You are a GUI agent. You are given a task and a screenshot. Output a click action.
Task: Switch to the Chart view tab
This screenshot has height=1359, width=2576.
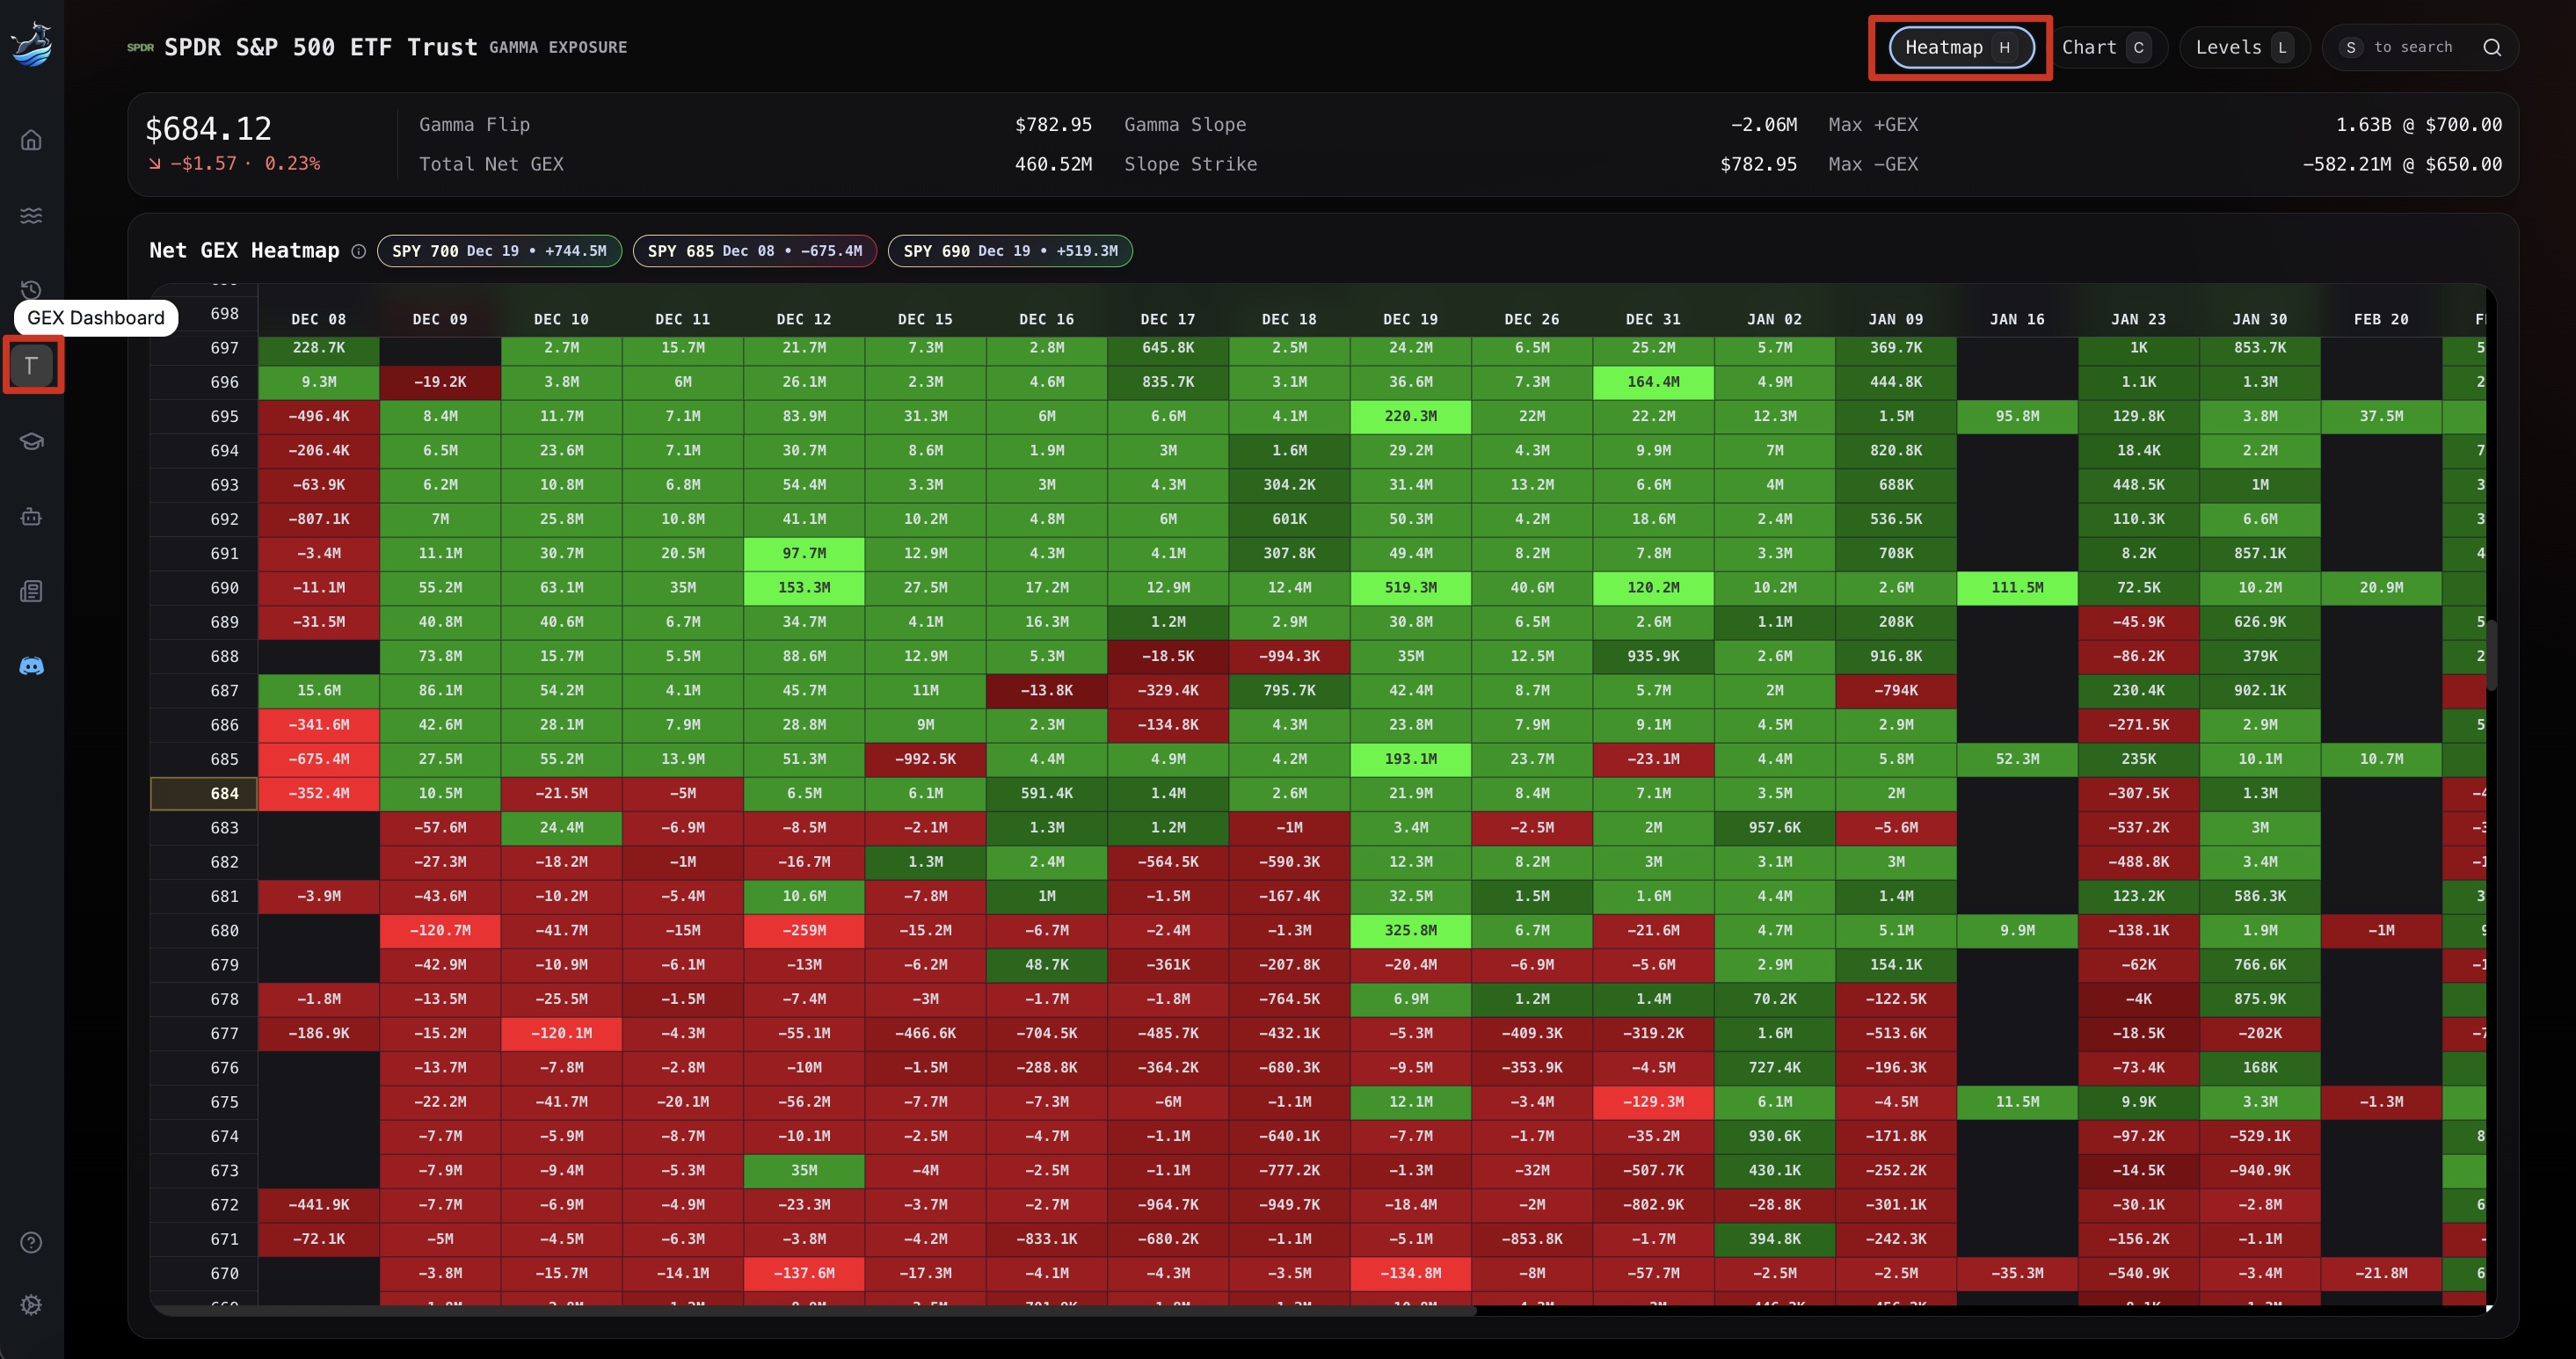[x=2104, y=47]
